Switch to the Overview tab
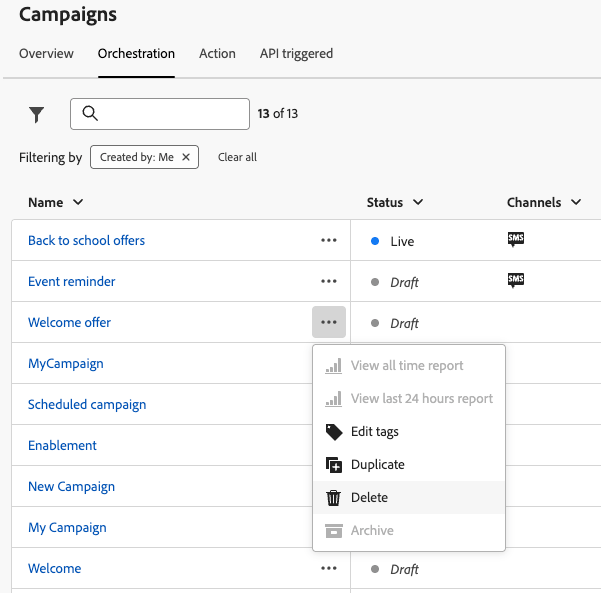The width and height of the screenshot is (601, 593). click(46, 53)
